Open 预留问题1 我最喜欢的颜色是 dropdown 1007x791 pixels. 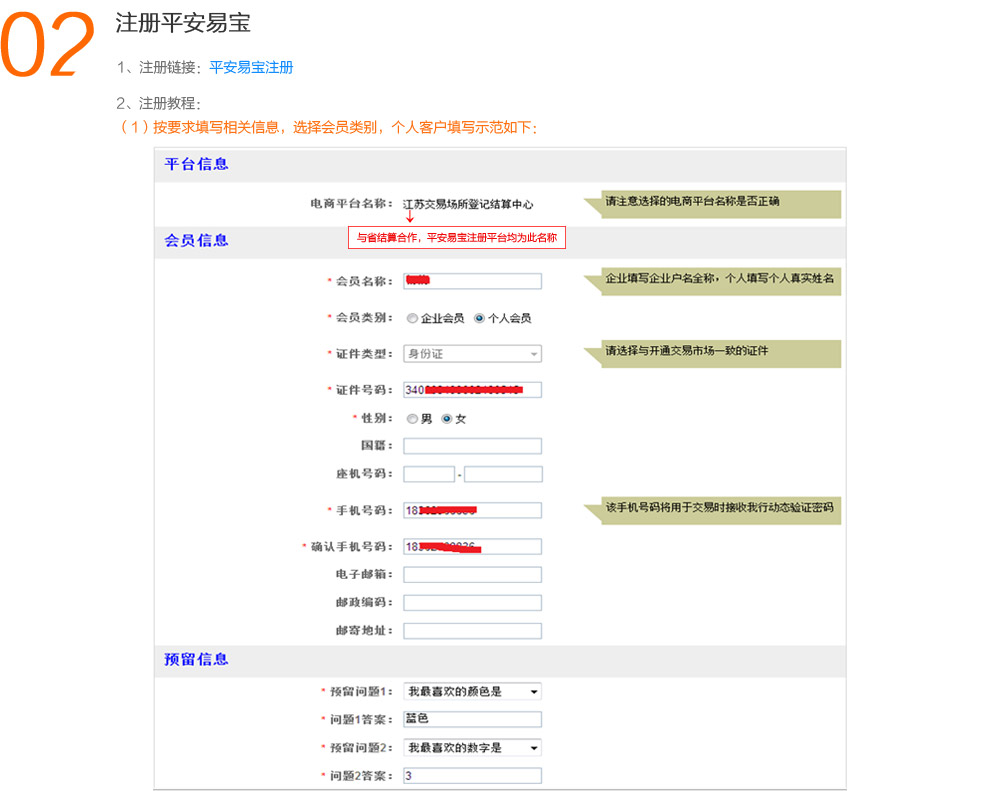(x=472, y=691)
